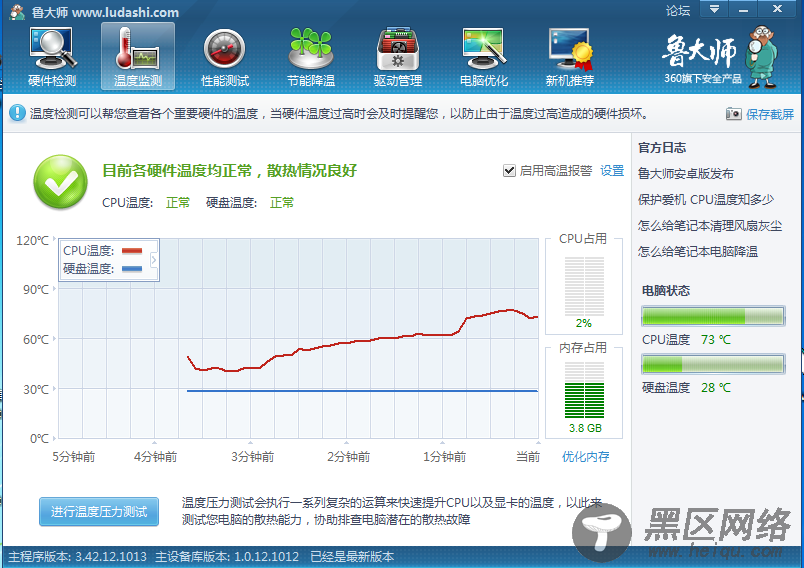The width and height of the screenshot is (804, 568).
Task: Click the 正常 value beside CPU温度
Action: click(178, 202)
